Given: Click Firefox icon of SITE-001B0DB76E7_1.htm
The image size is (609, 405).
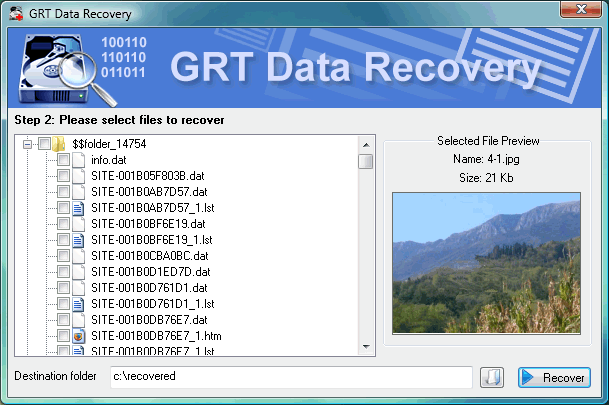Looking at the screenshot, I should 78,336.
